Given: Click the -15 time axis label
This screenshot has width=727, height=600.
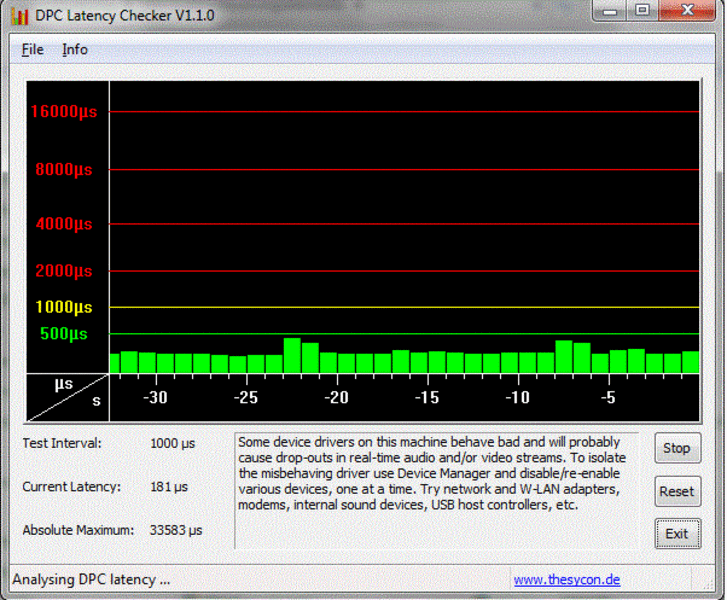Looking at the screenshot, I should [x=427, y=397].
